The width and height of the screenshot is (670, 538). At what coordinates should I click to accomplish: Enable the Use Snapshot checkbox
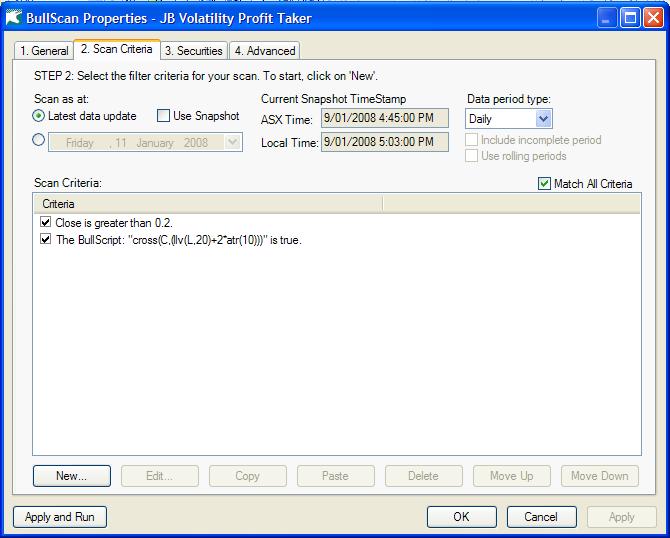click(x=164, y=117)
